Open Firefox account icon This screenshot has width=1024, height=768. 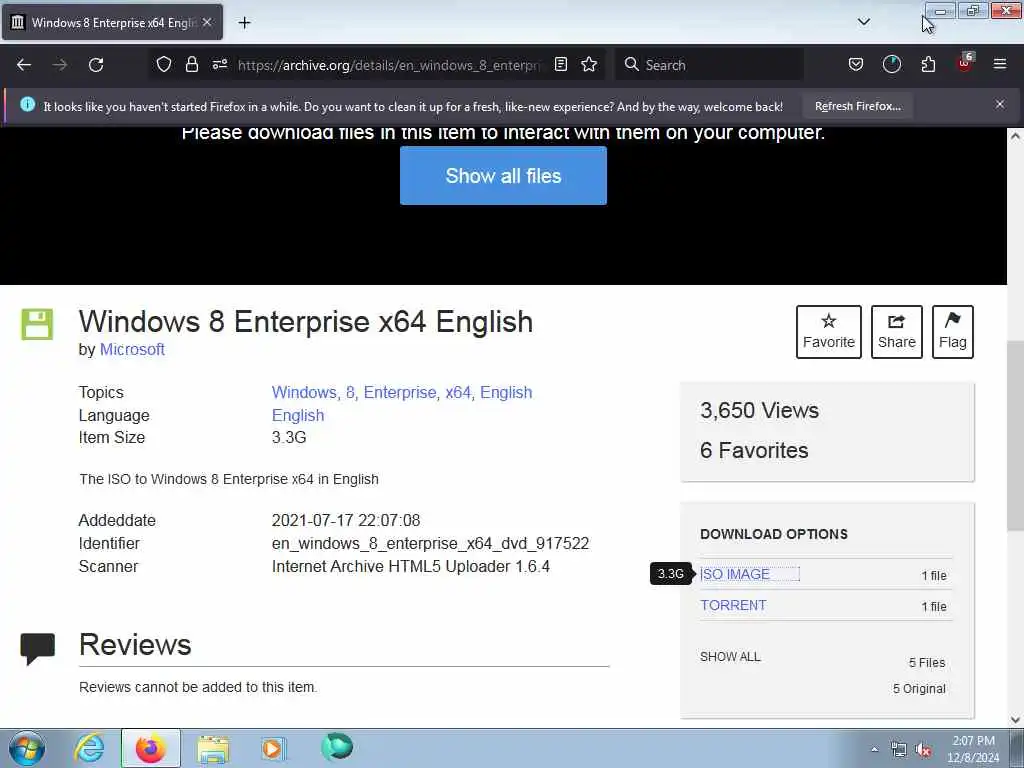click(891, 64)
